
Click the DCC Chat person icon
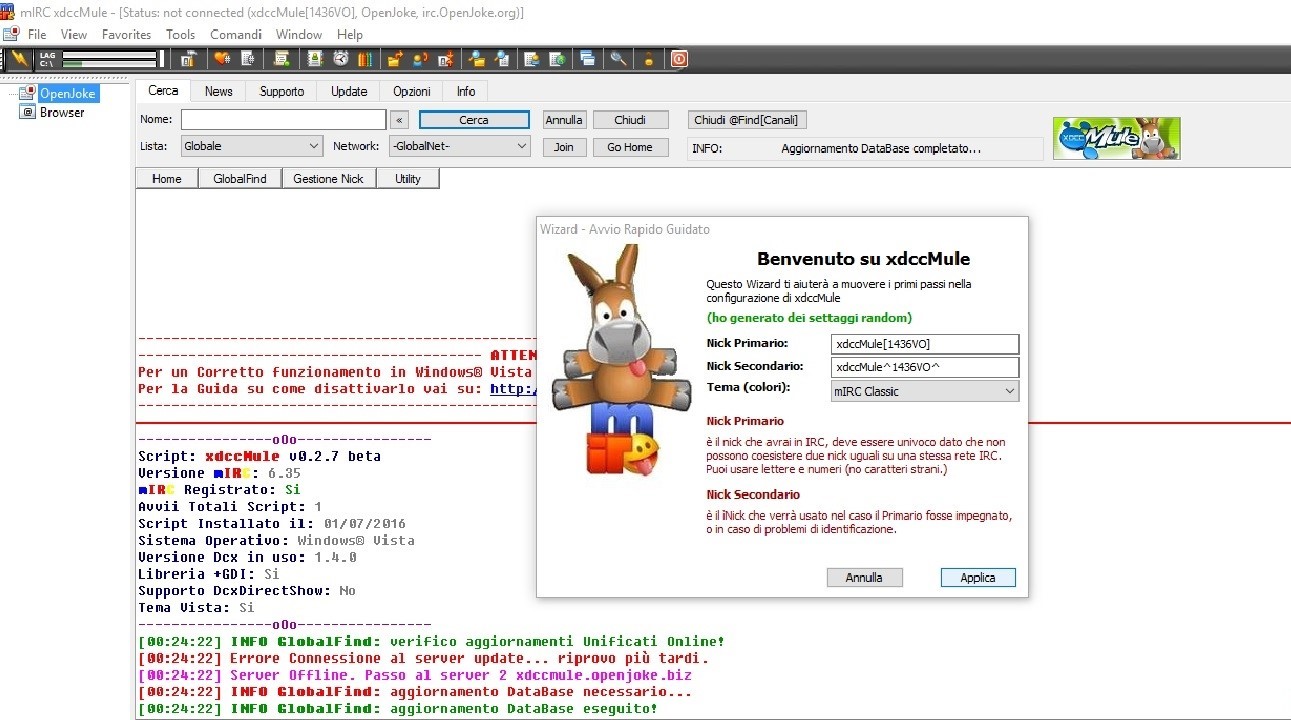click(421, 59)
